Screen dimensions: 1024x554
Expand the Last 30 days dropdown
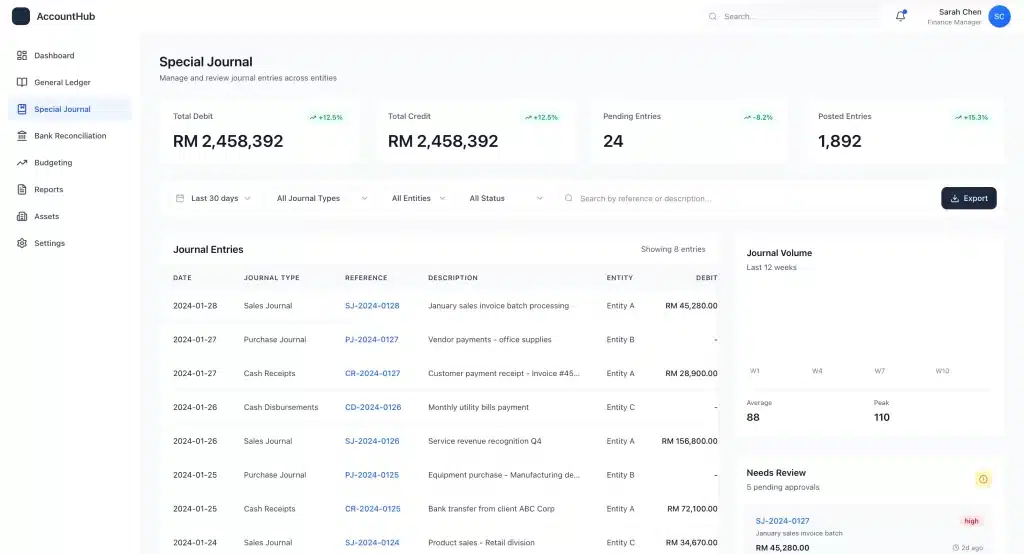click(x=213, y=198)
